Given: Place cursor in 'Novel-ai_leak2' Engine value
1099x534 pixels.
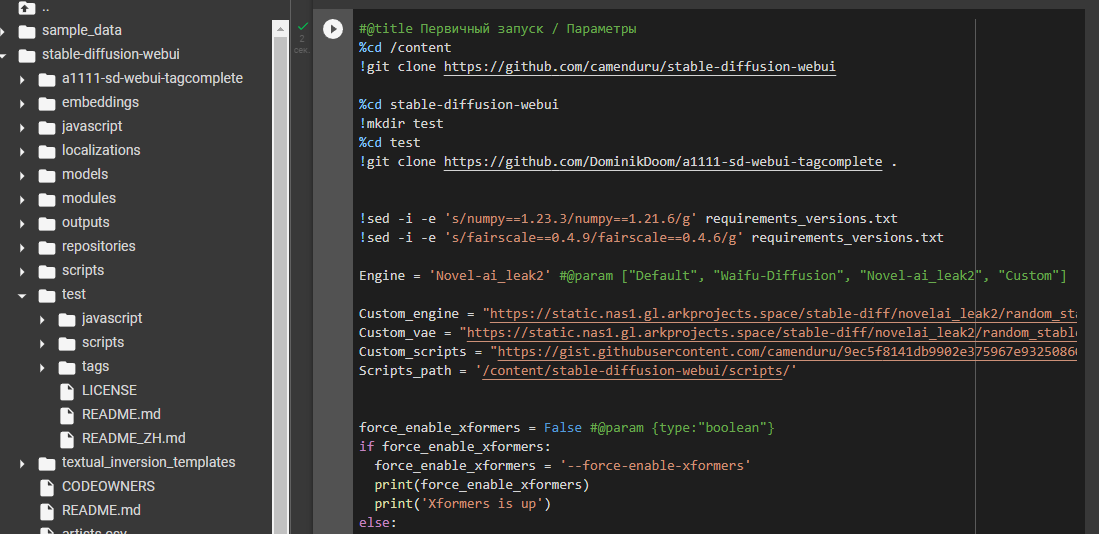Looking at the screenshot, I should [x=491, y=276].
